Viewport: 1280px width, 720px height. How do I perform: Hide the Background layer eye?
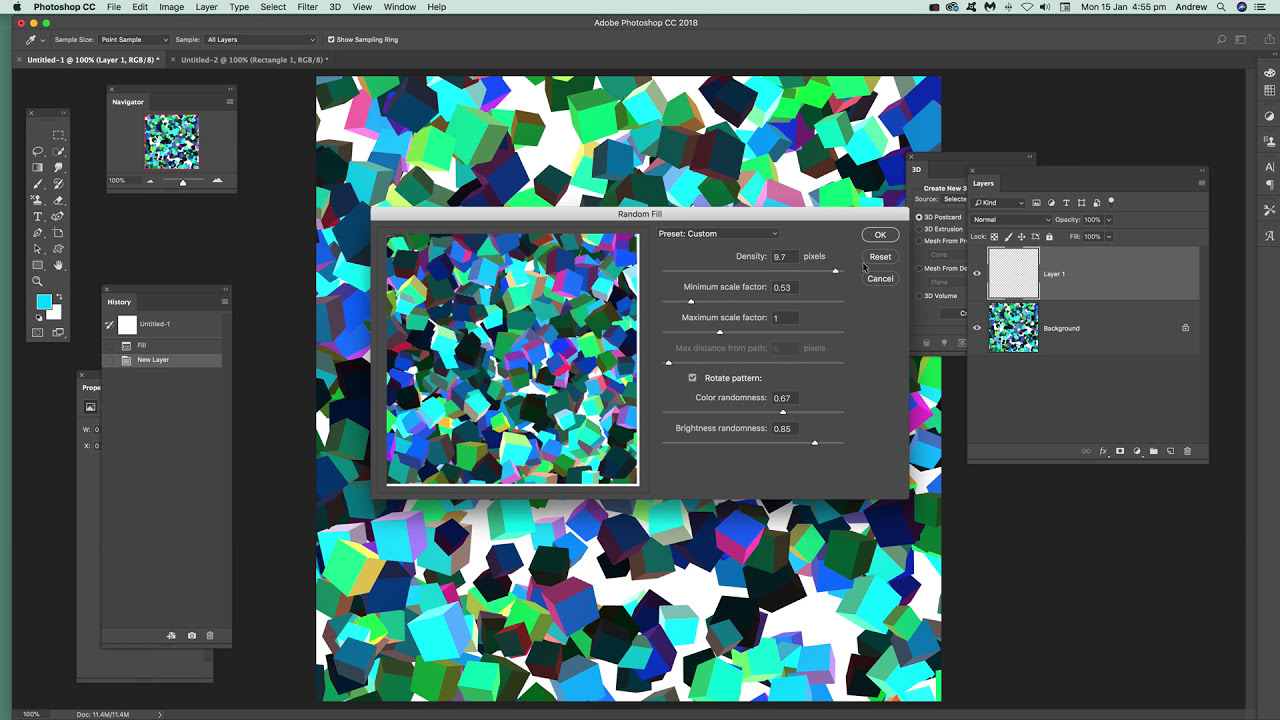pyautogui.click(x=977, y=328)
